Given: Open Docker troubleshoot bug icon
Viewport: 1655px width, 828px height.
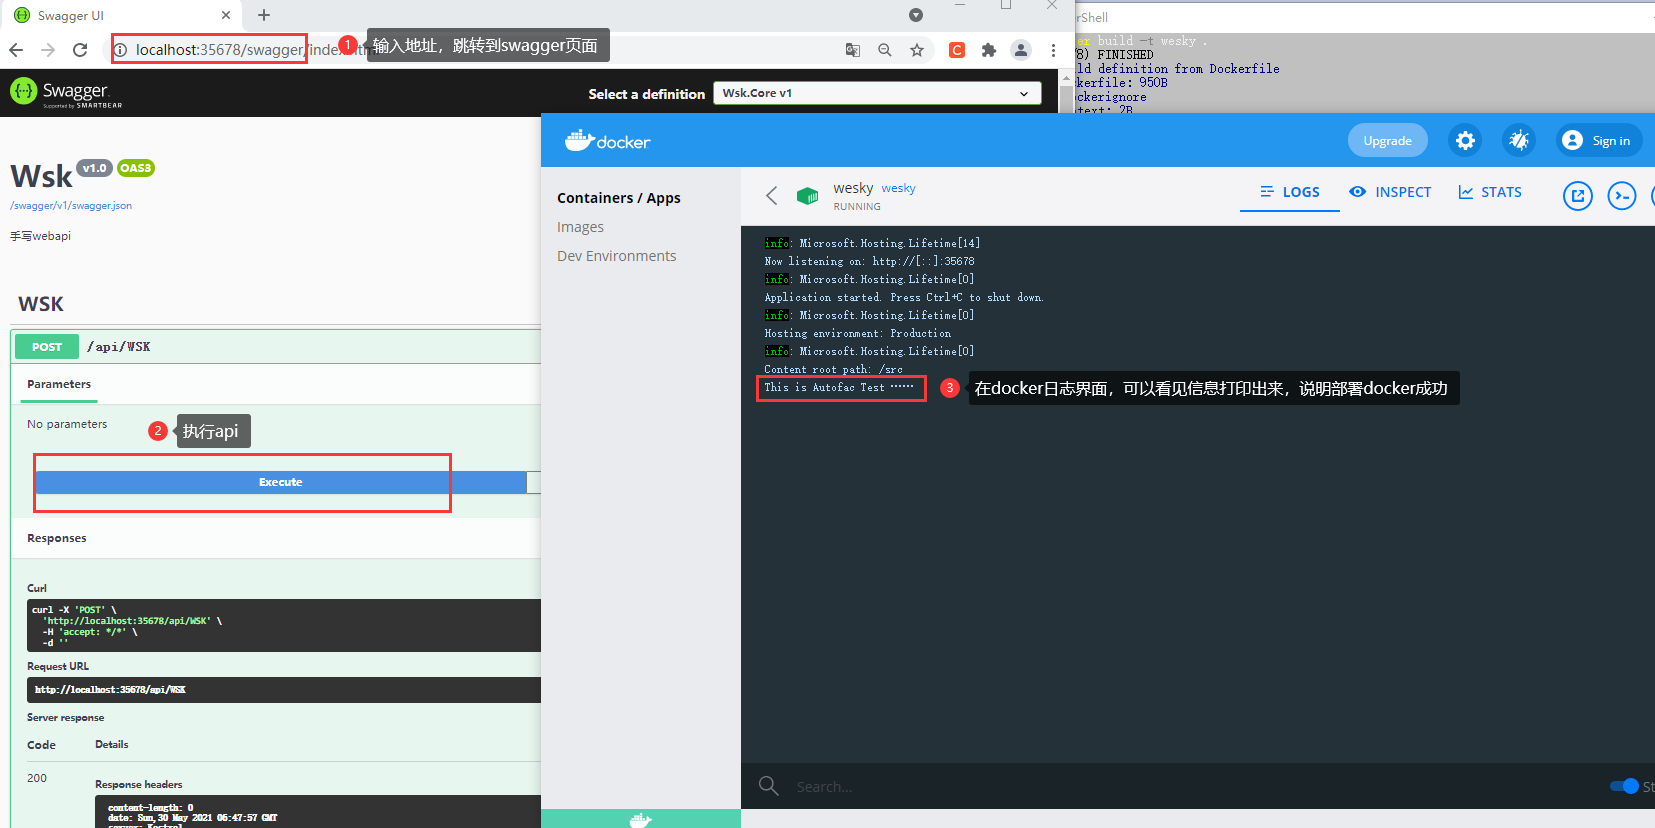Looking at the screenshot, I should 1519,141.
